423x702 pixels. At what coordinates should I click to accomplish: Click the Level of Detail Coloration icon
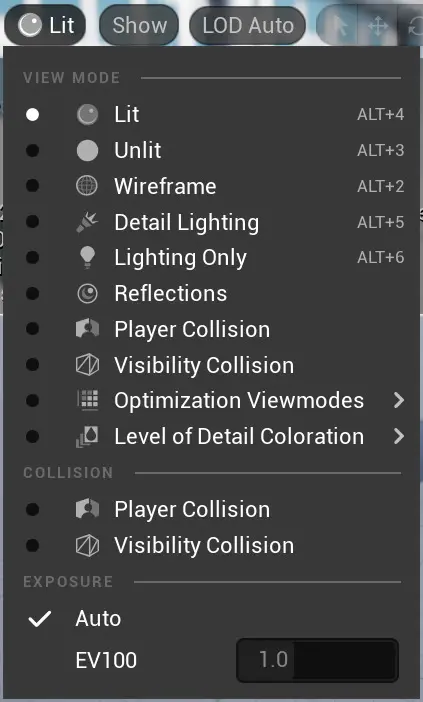(x=87, y=437)
